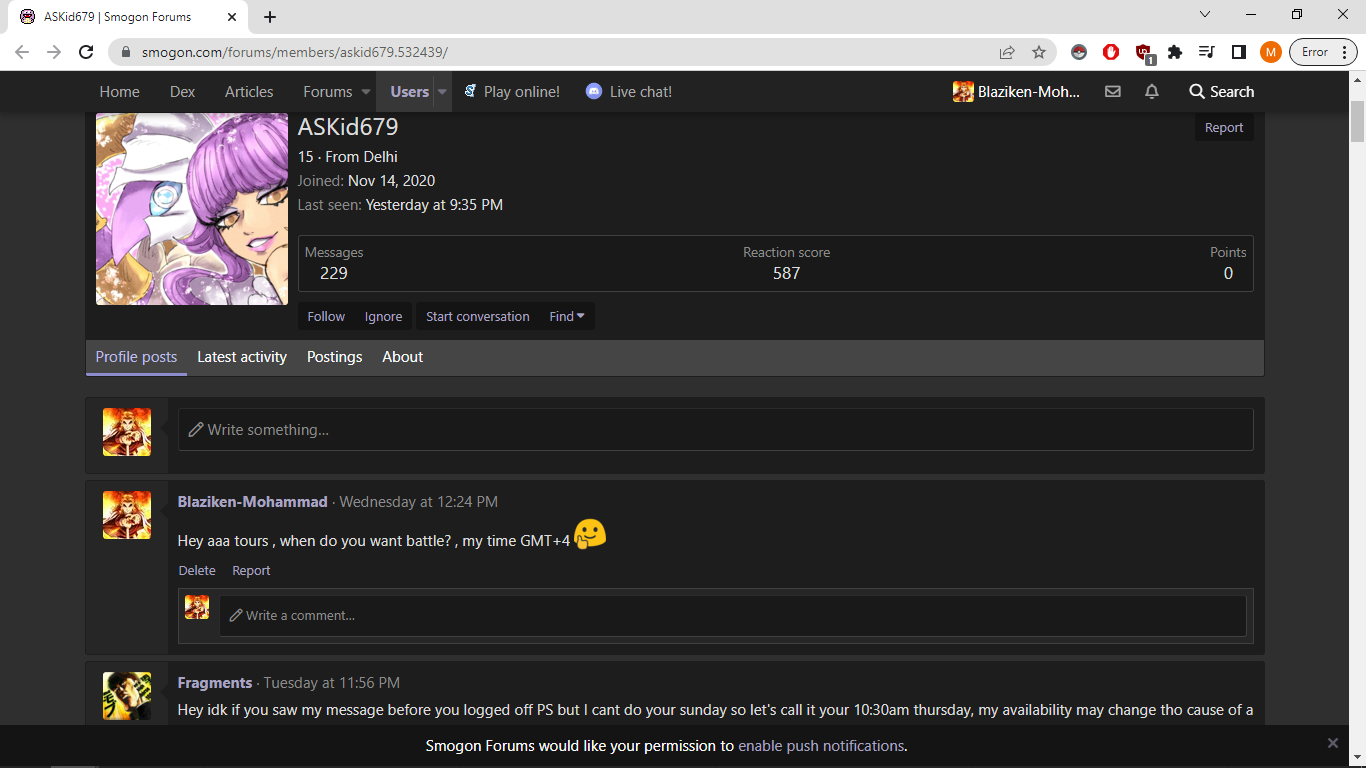Ignore this user
This screenshot has width=1366, height=768.
point(383,316)
